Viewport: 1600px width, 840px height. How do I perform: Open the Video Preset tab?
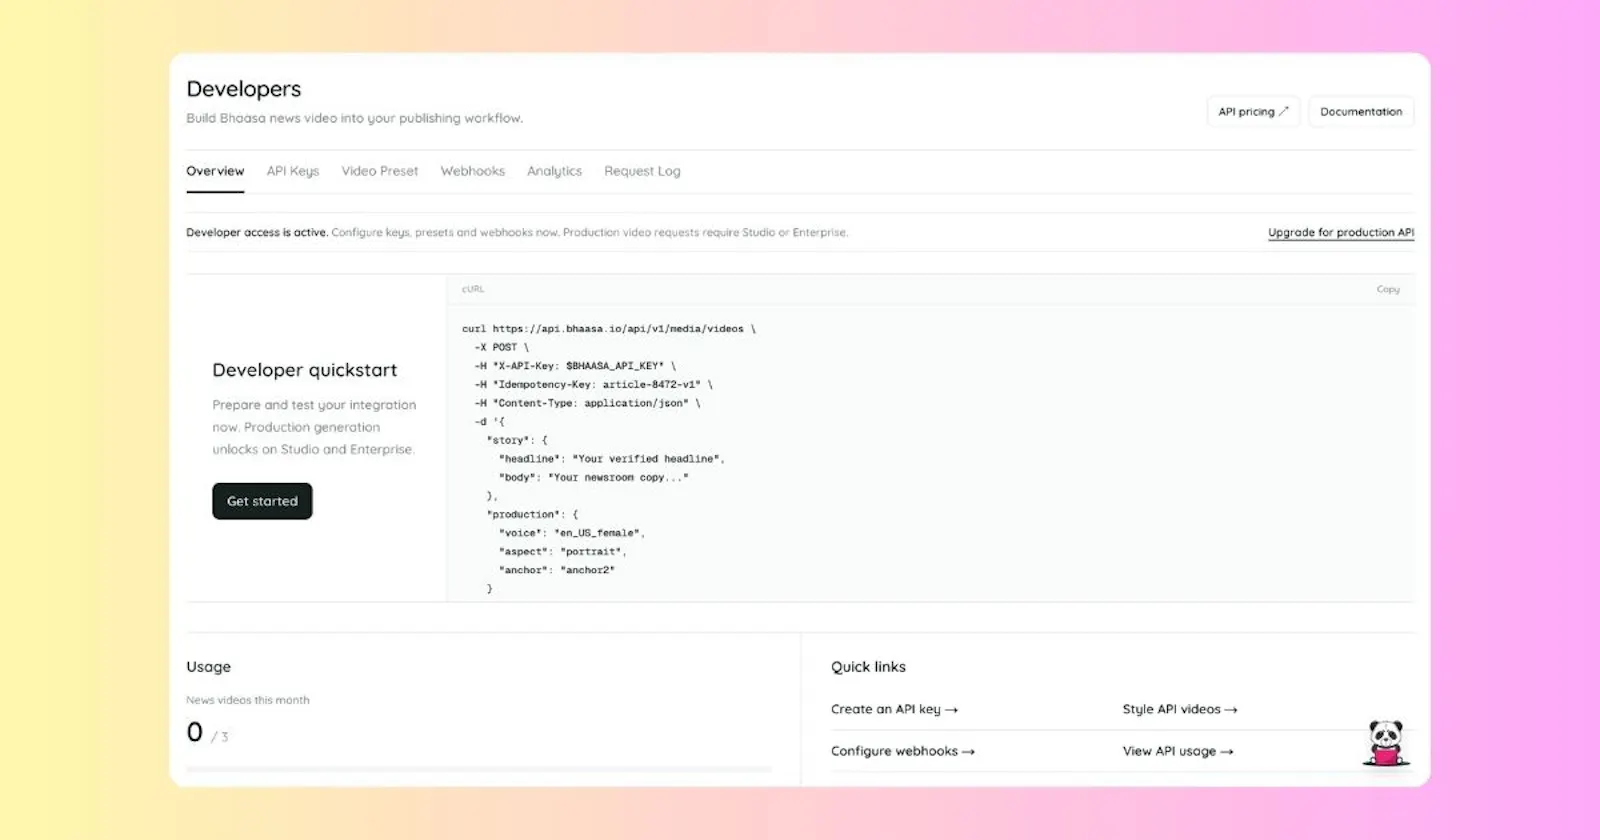[x=380, y=171]
